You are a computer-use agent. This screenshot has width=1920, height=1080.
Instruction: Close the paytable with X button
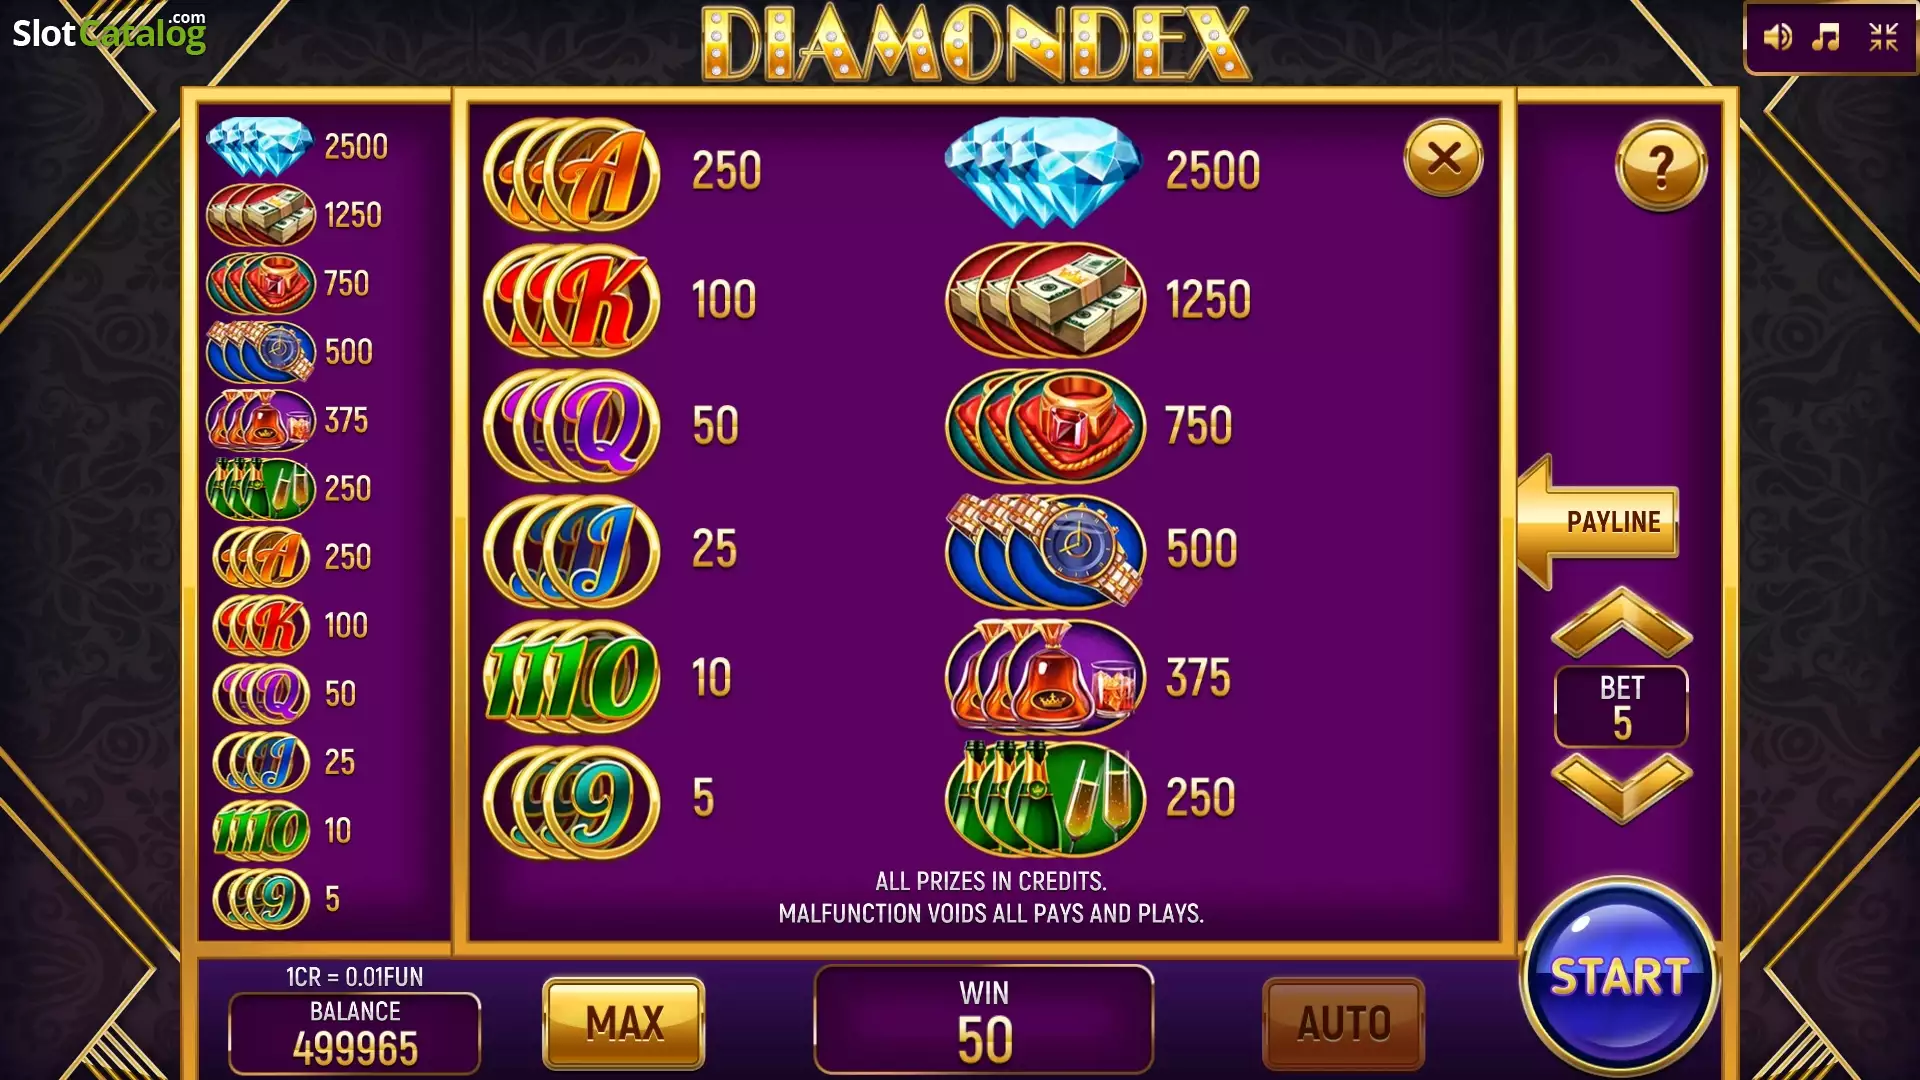[1443, 158]
